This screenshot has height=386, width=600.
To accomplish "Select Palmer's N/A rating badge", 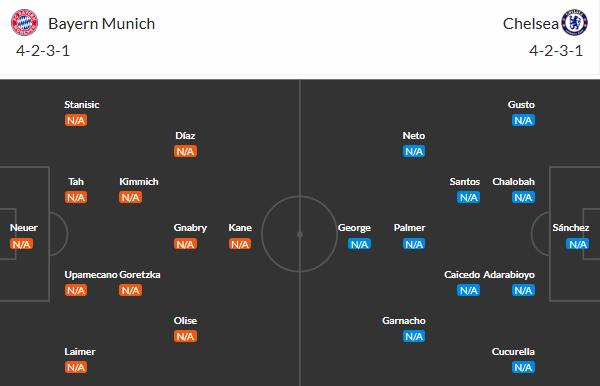I will point(414,244).
